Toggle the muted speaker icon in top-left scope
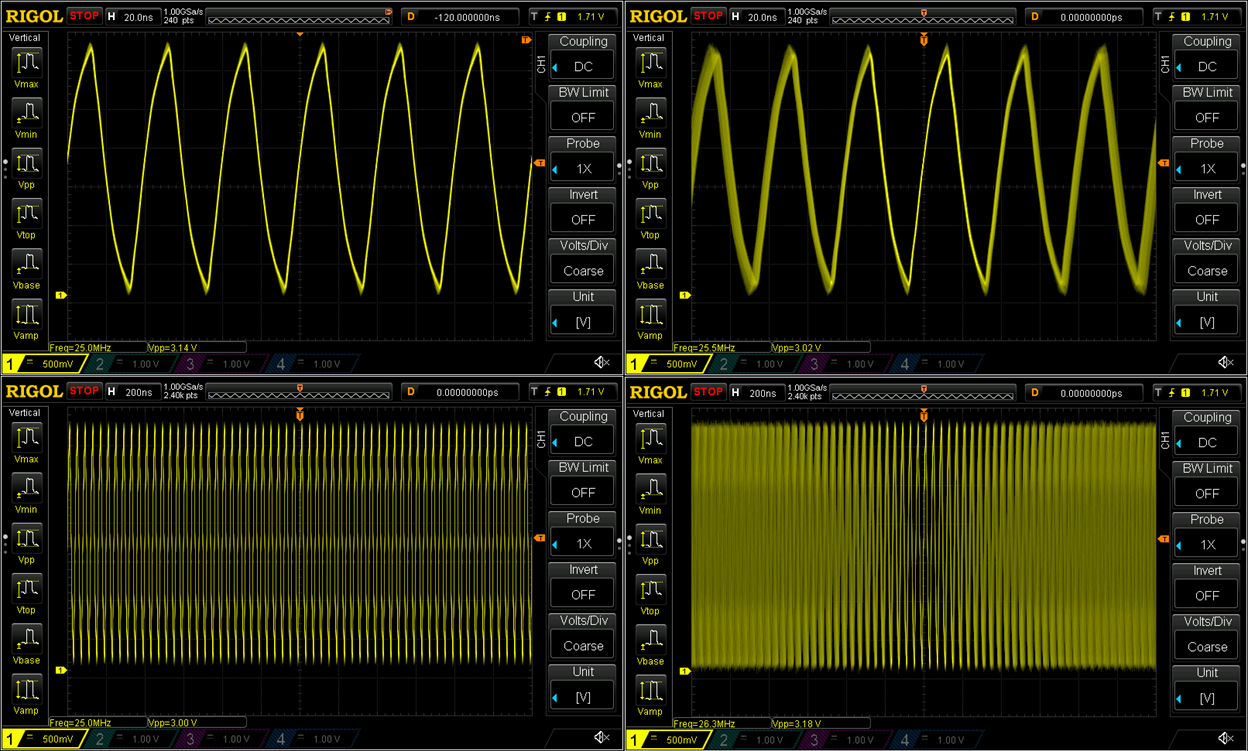1248x751 pixels. (x=602, y=362)
